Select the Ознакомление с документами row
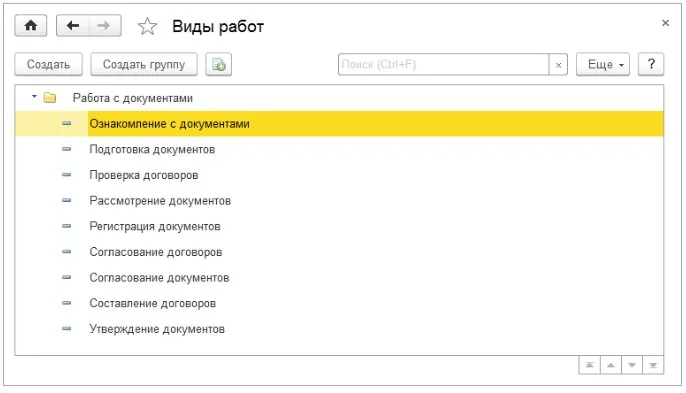 point(340,124)
